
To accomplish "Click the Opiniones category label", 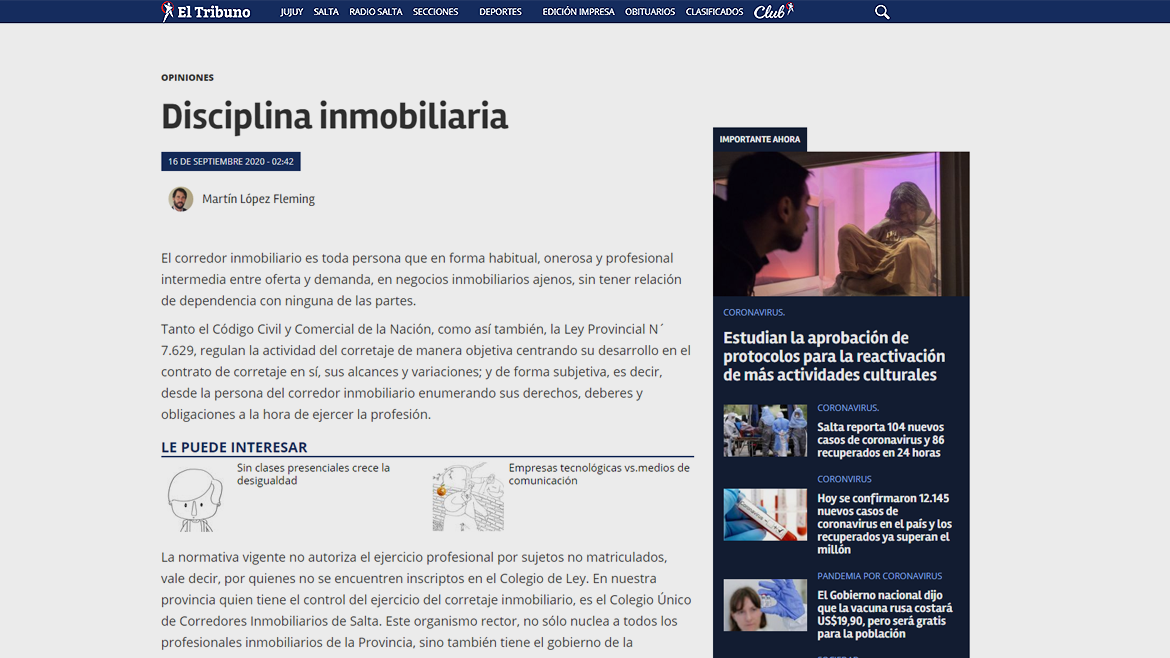I will tap(187, 78).
